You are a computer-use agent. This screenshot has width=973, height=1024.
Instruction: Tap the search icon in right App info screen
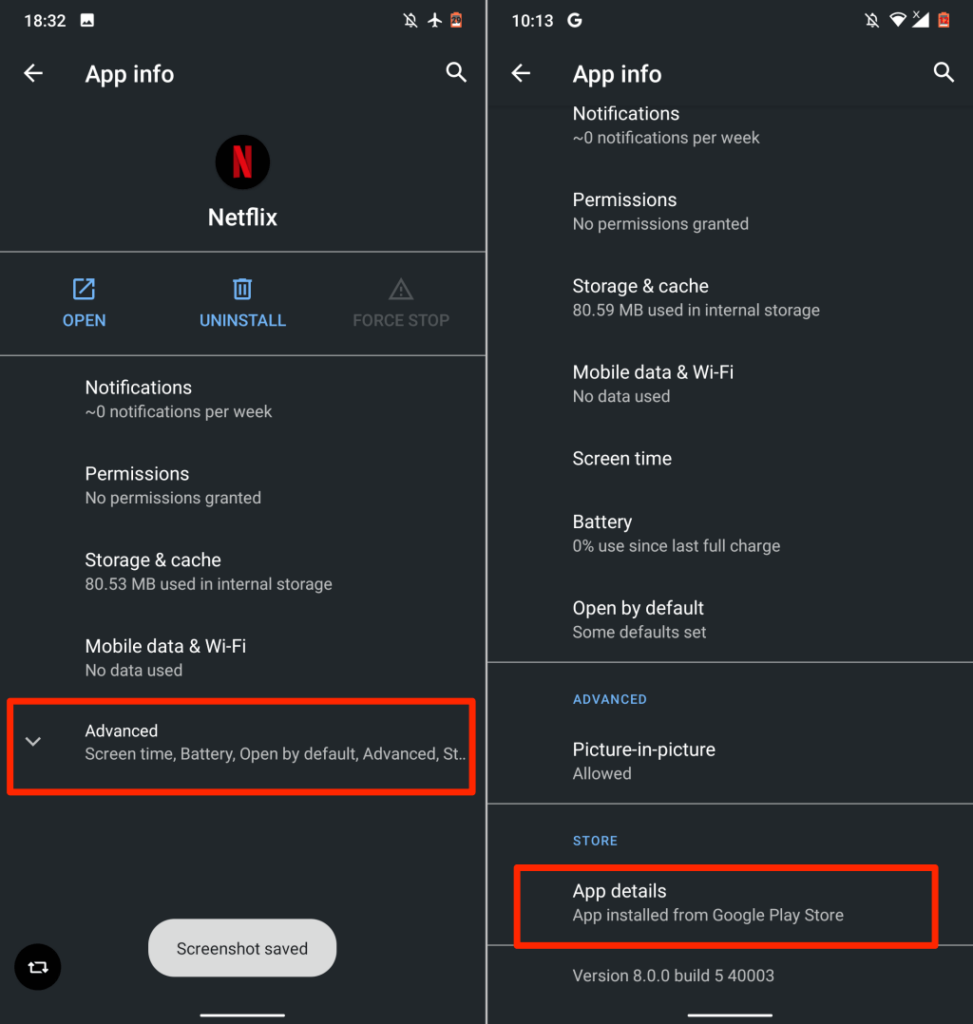(x=943, y=73)
